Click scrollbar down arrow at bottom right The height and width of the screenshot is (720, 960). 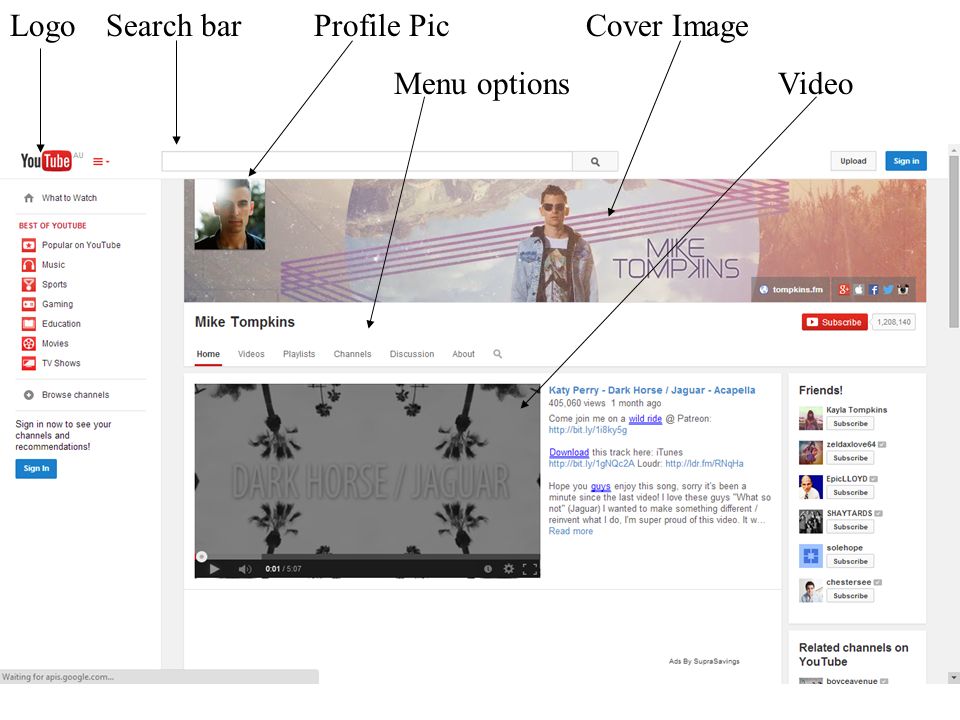(x=953, y=678)
